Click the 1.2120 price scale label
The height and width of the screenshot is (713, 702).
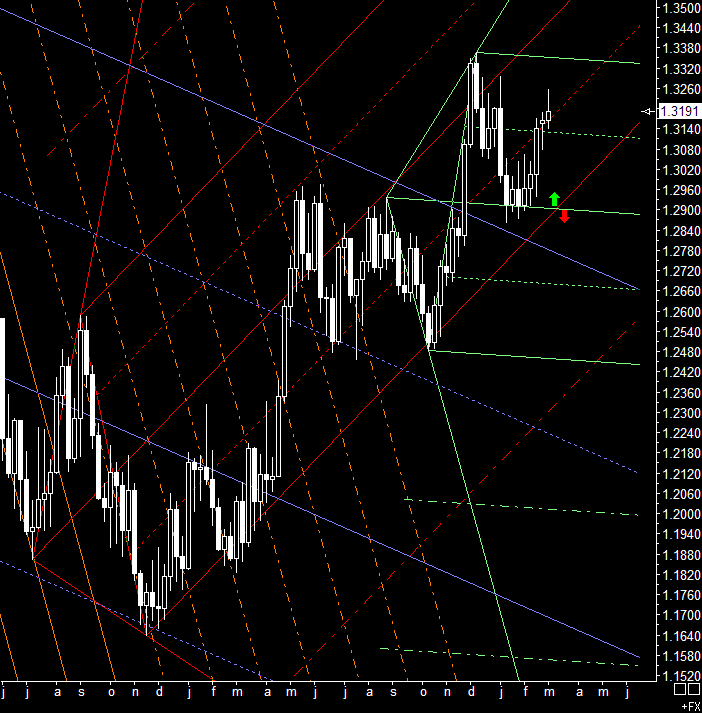click(681, 474)
